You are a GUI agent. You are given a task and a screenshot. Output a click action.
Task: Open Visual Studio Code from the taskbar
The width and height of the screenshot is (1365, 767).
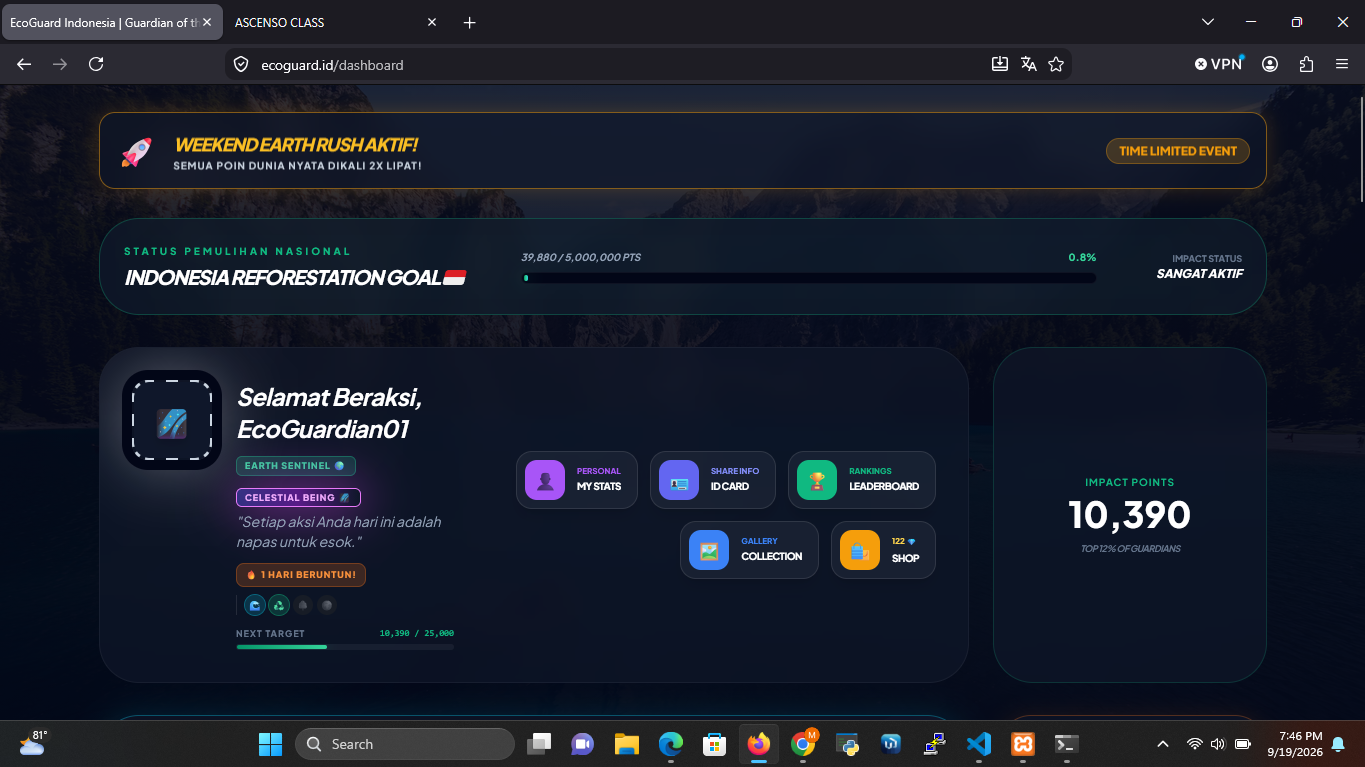coord(979,744)
